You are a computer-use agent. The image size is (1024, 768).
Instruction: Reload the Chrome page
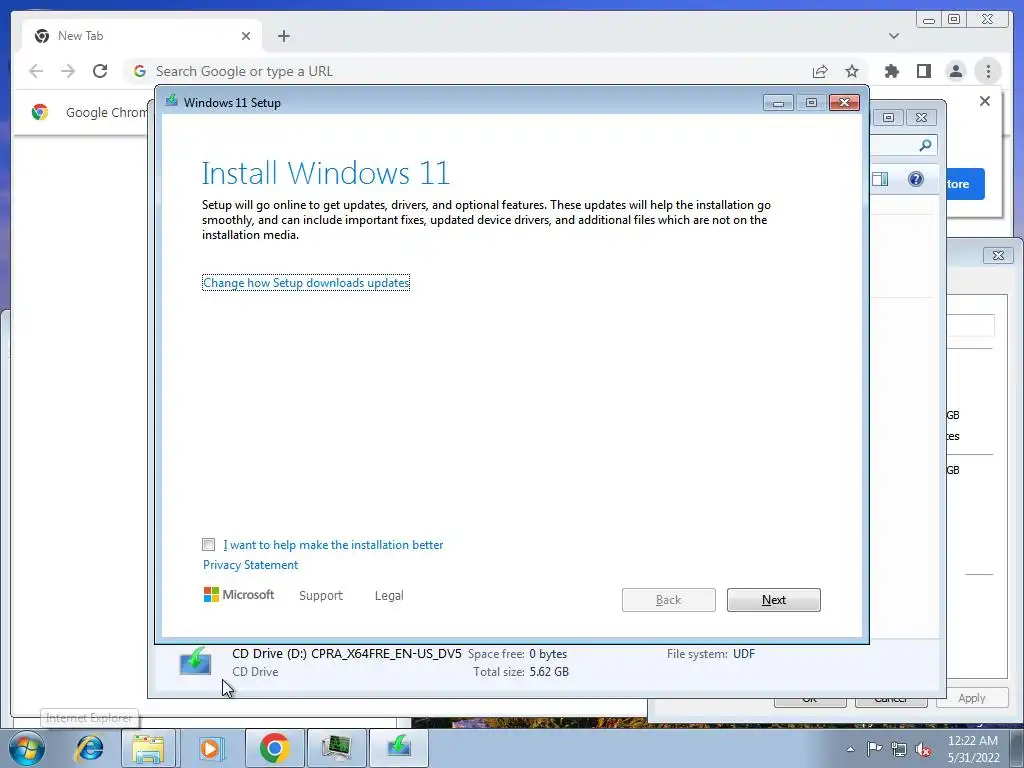click(x=100, y=71)
